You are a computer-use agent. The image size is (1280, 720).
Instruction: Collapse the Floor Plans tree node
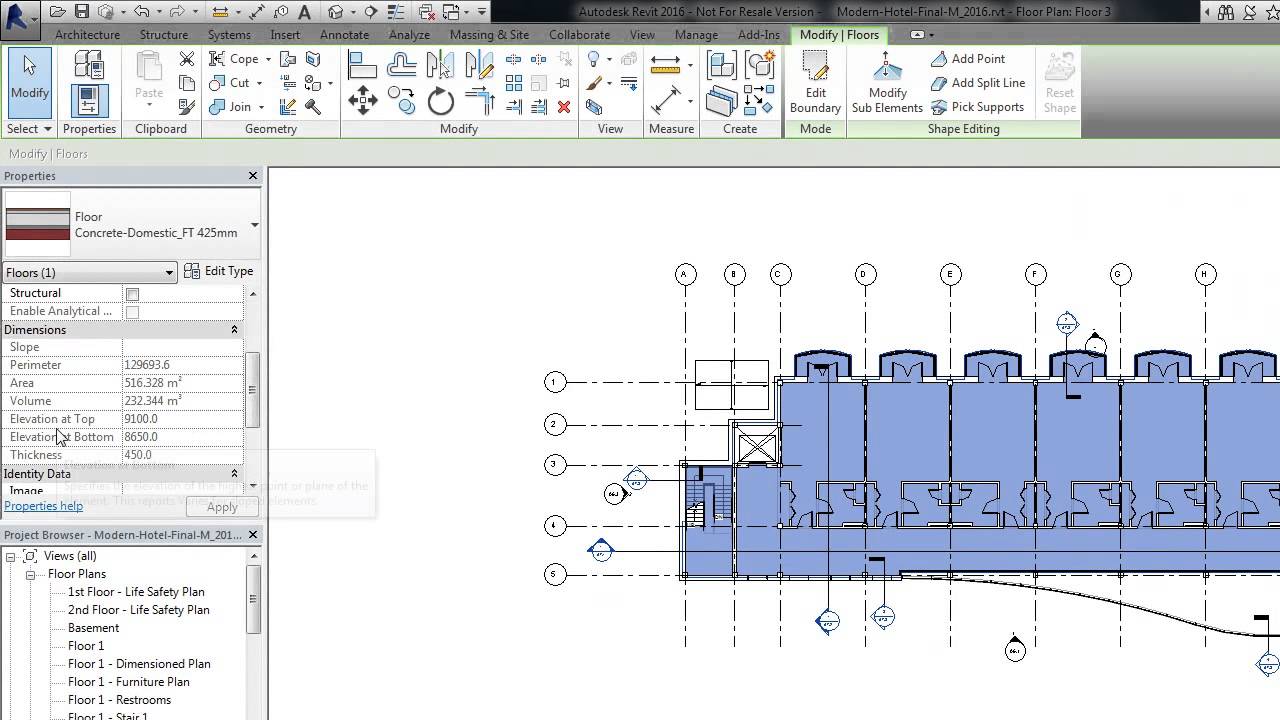pos(30,574)
